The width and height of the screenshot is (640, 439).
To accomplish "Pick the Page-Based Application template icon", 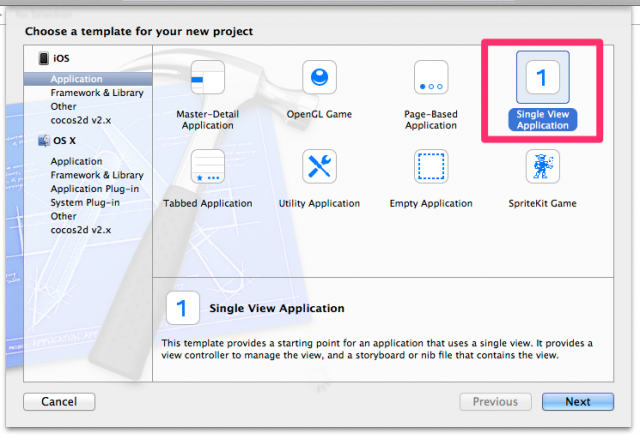I will 431,78.
